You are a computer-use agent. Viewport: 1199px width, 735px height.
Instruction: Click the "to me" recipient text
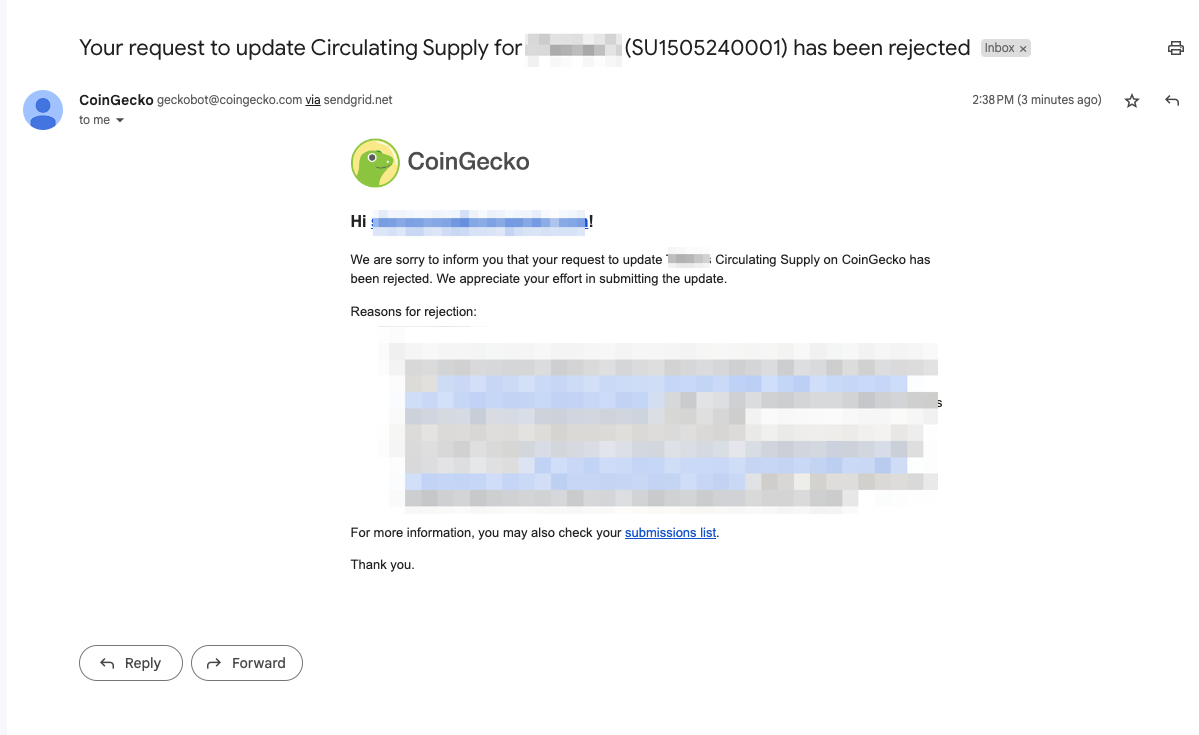point(94,120)
